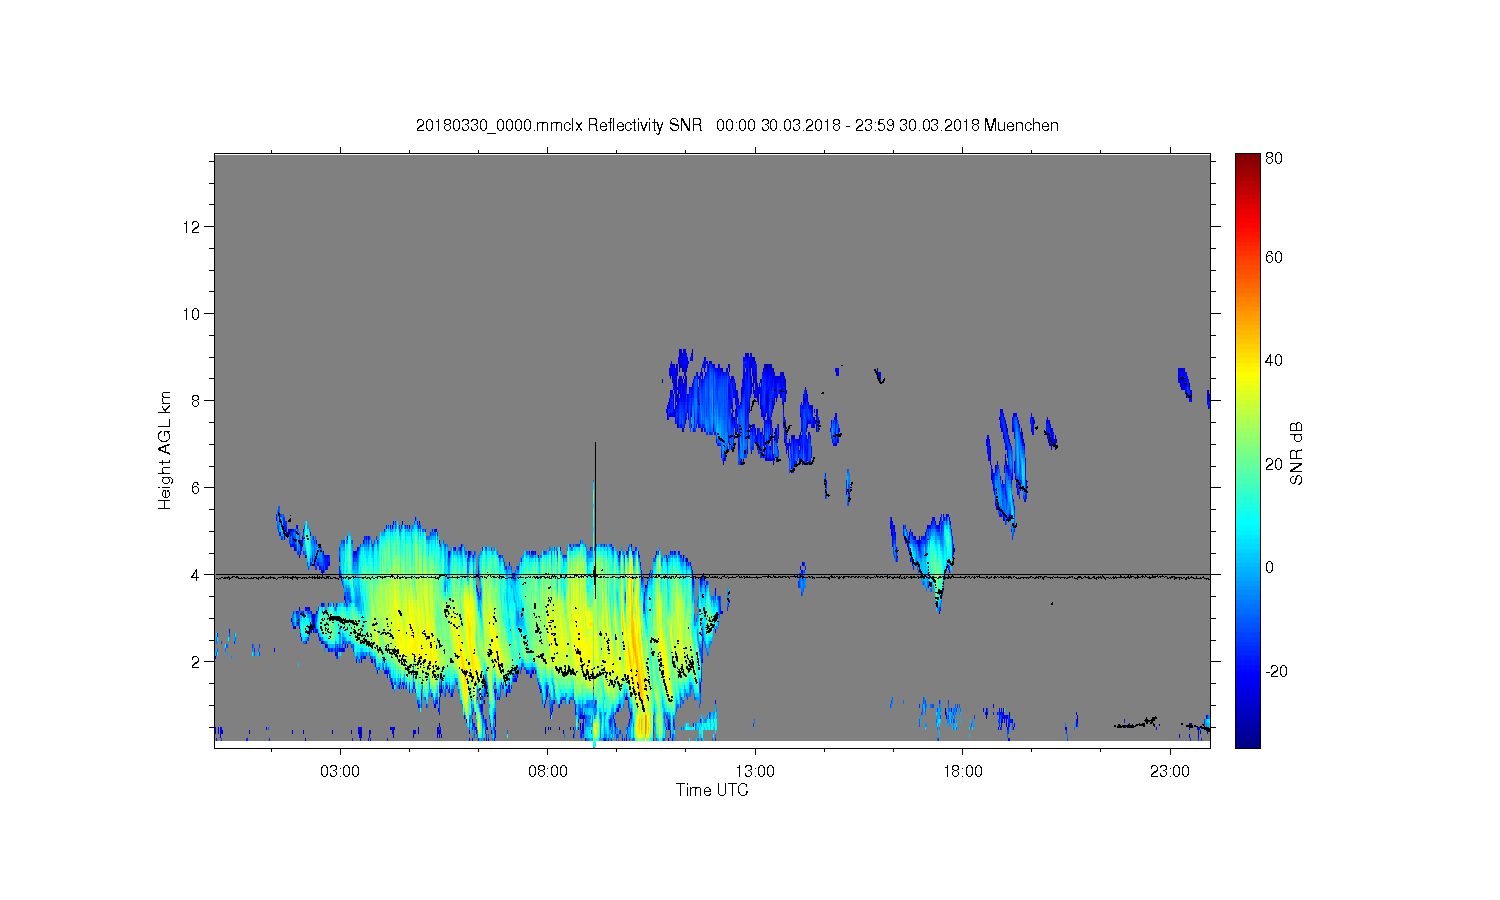Click the colorbar value label 60
The height and width of the screenshot is (900, 1500).
coord(1273,257)
